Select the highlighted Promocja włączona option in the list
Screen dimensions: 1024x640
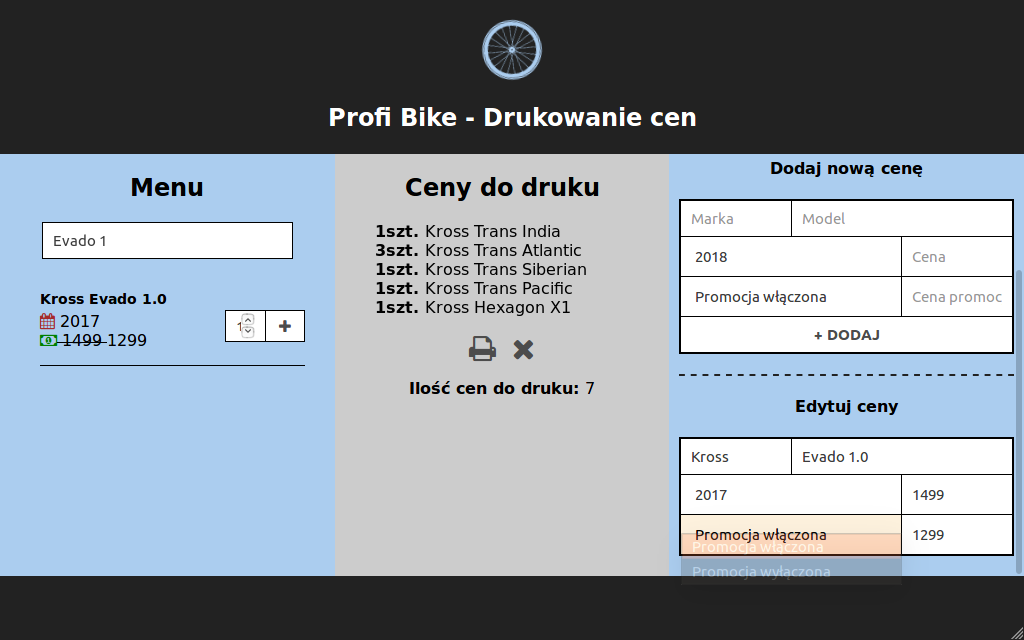[x=791, y=547]
